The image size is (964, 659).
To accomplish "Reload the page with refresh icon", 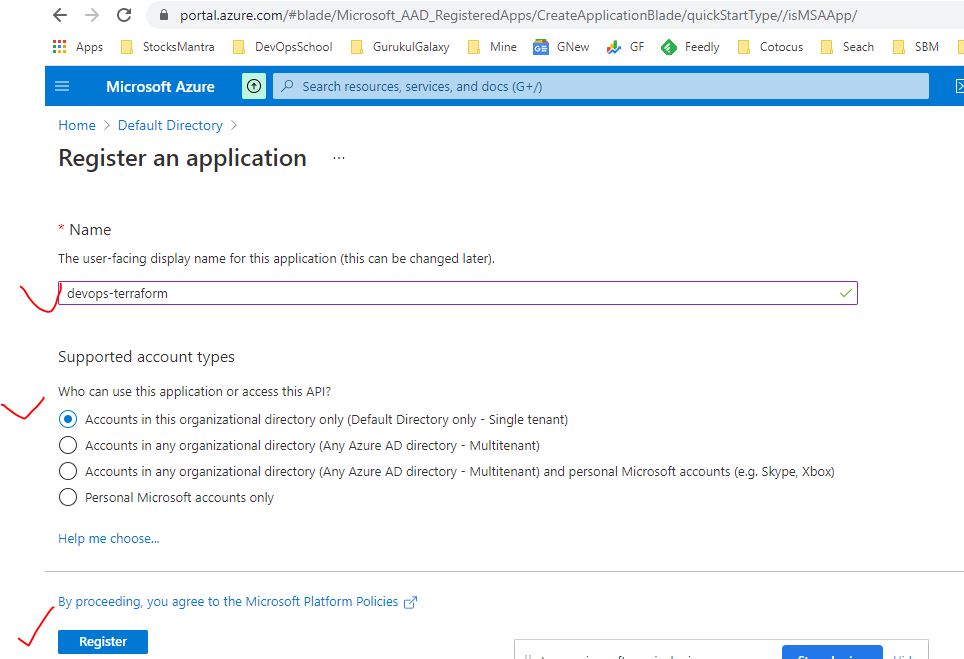I will click(x=124, y=16).
